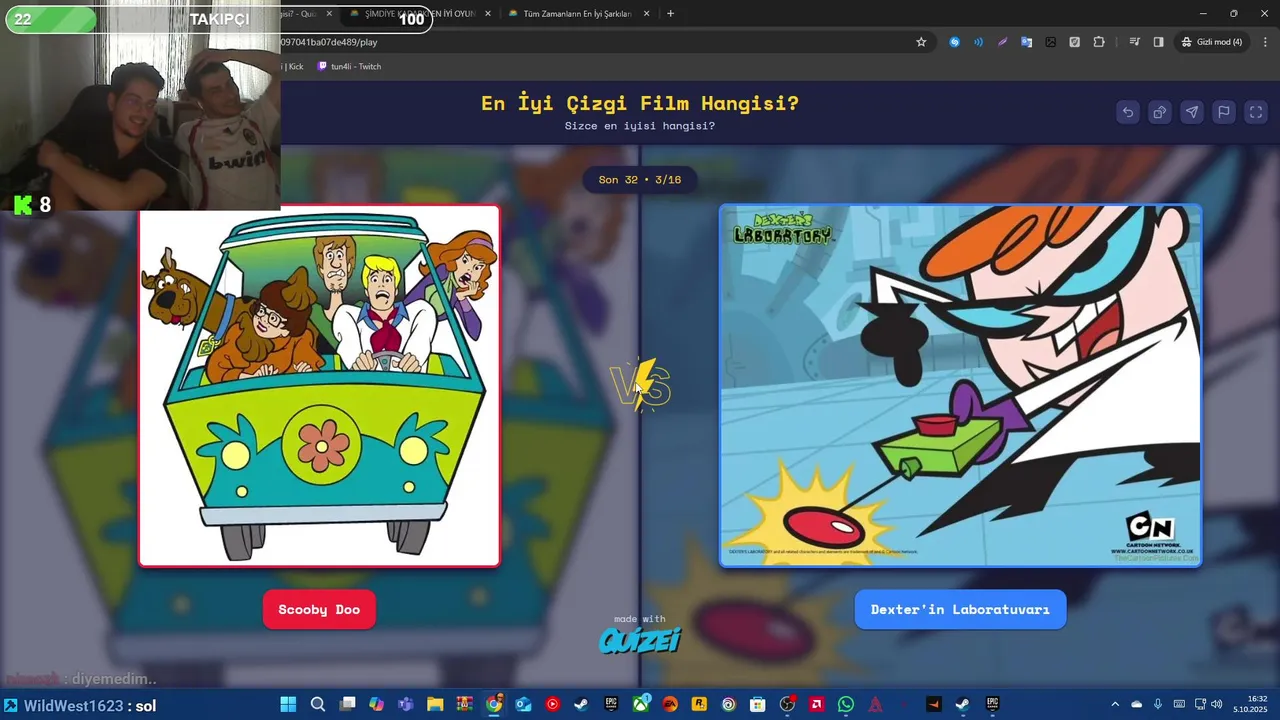Click the blue sound-wave extension icon
The height and width of the screenshot is (720, 1280).
[x=978, y=42]
